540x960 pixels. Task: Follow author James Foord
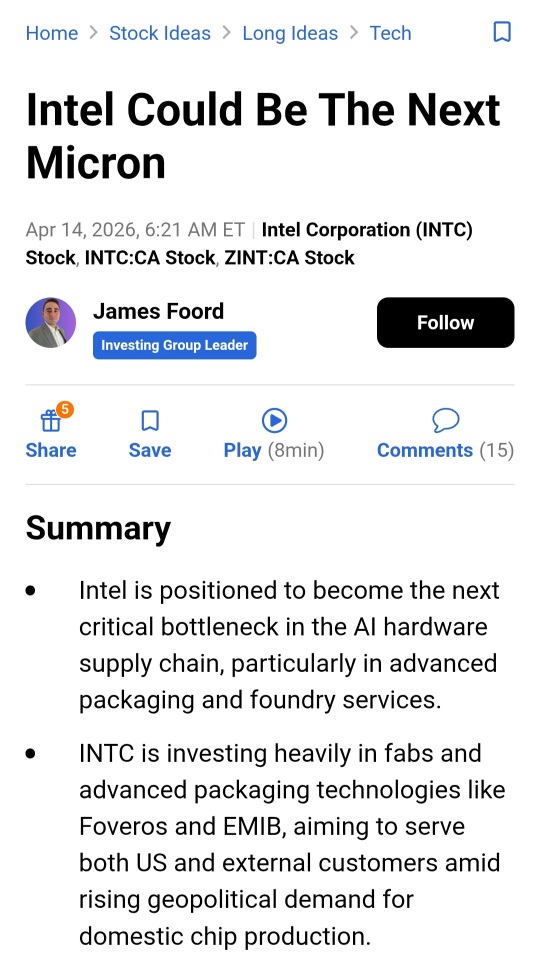click(446, 323)
